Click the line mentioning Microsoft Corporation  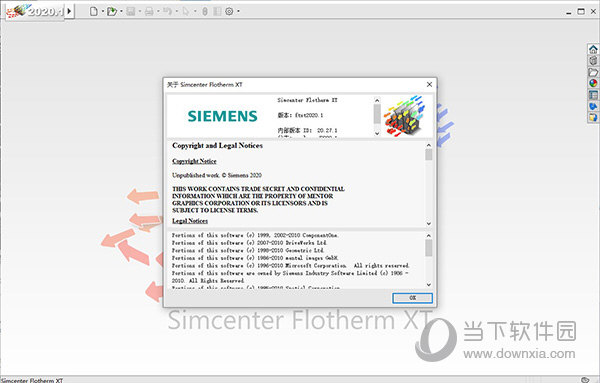[290, 265]
